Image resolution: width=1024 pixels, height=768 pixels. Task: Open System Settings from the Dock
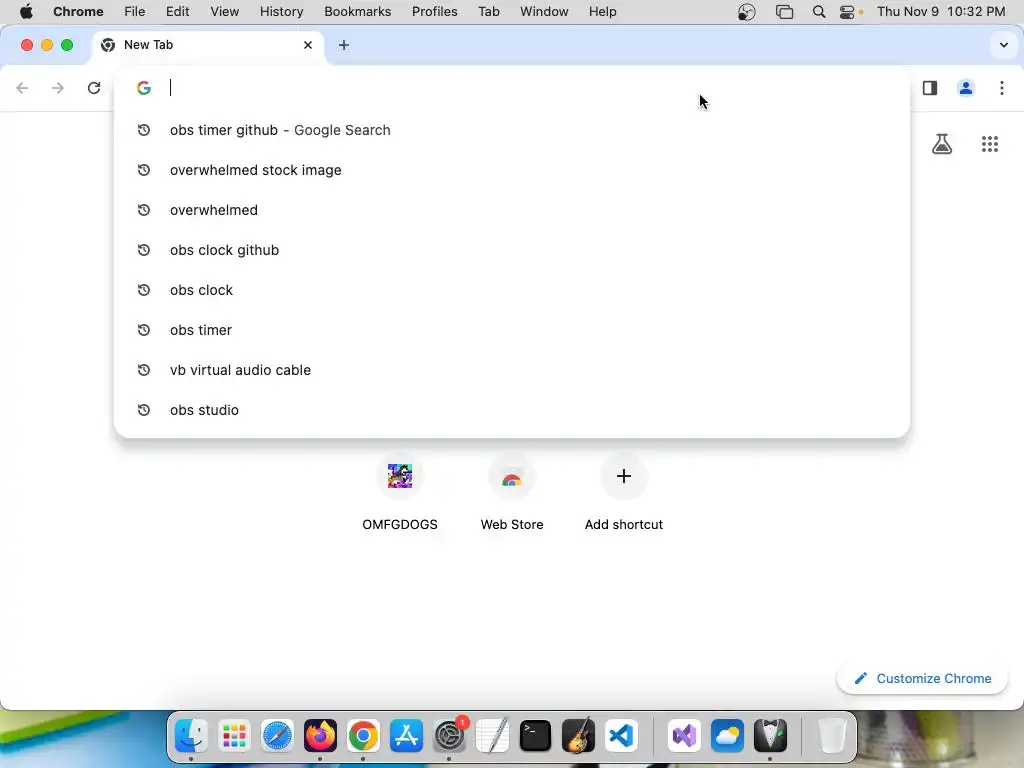click(449, 736)
